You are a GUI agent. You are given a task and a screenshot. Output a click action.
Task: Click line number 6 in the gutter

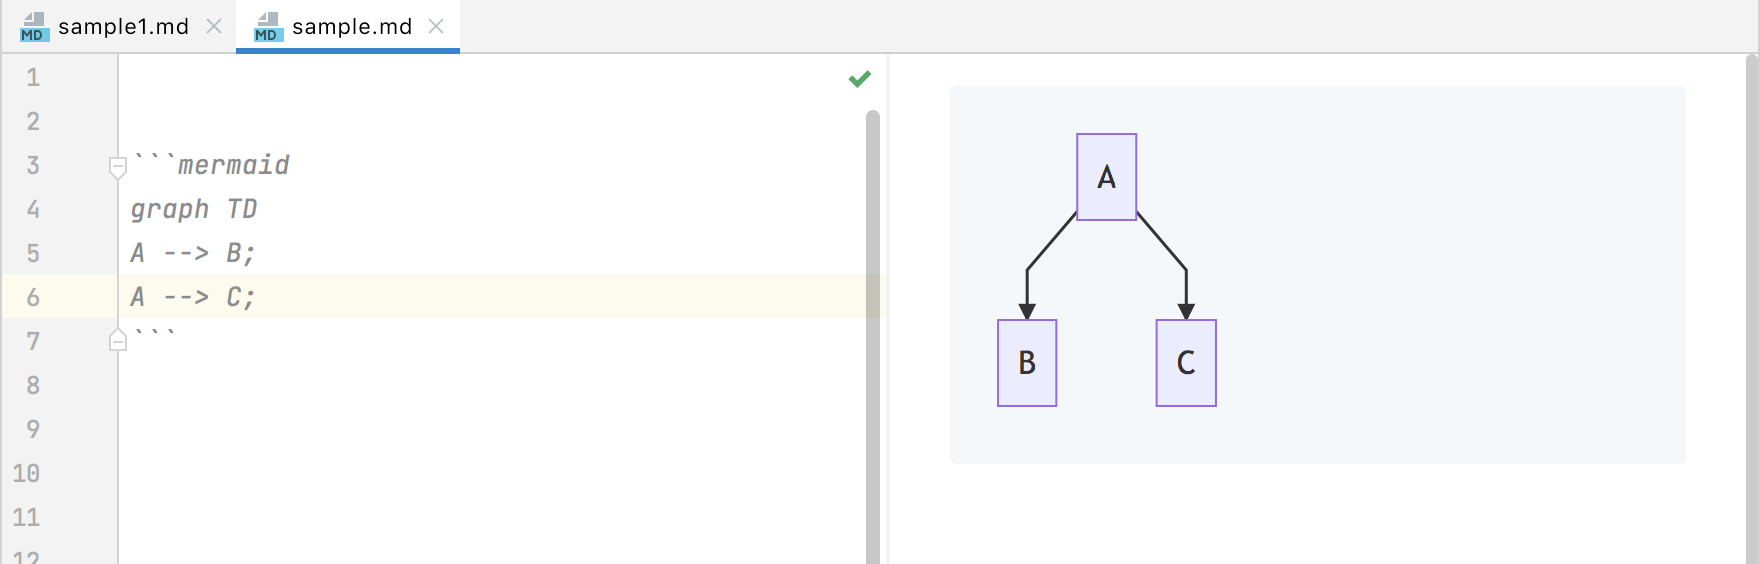[x=33, y=297]
